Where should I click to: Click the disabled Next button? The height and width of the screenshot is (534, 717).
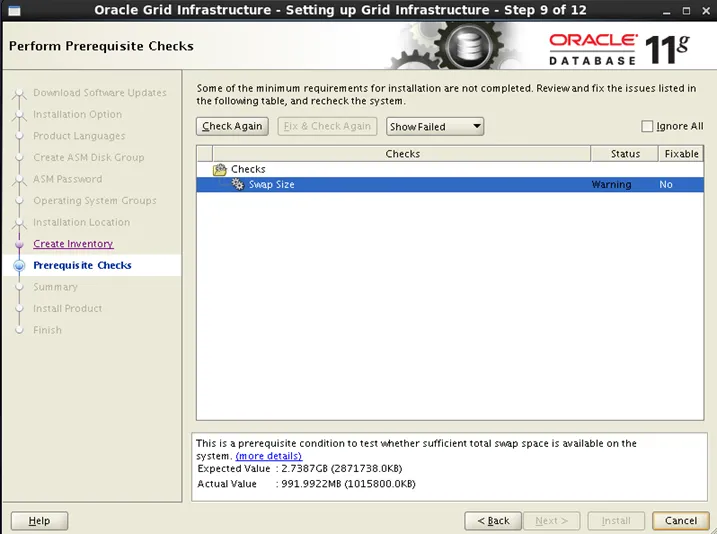(x=551, y=520)
